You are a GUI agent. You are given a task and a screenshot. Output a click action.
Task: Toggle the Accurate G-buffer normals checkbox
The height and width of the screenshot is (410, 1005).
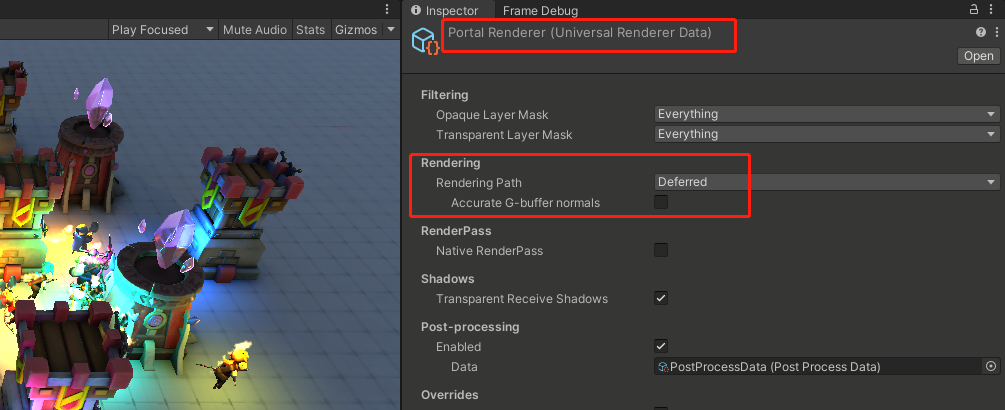pyautogui.click(x=661, y=203)
